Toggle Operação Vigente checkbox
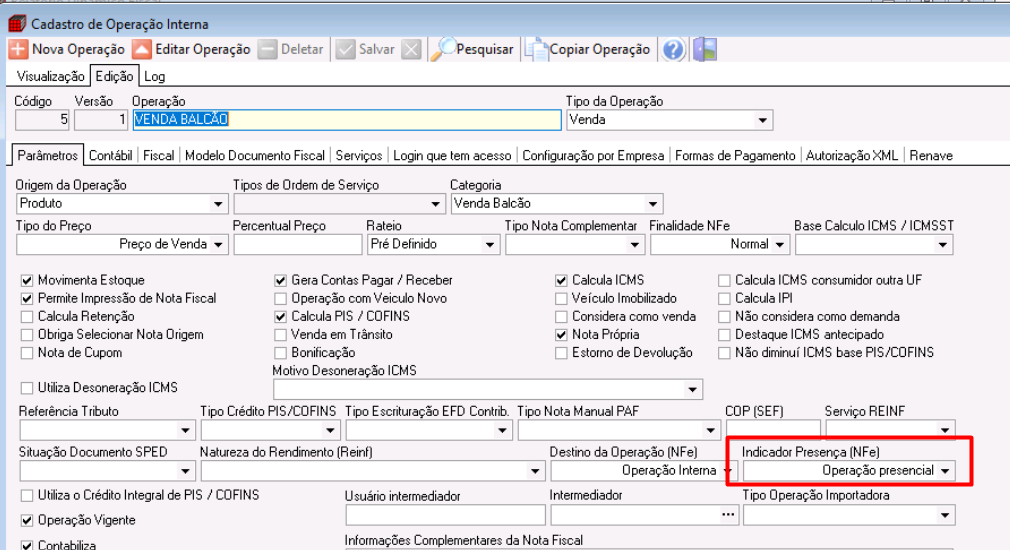 tap(26, 520)
